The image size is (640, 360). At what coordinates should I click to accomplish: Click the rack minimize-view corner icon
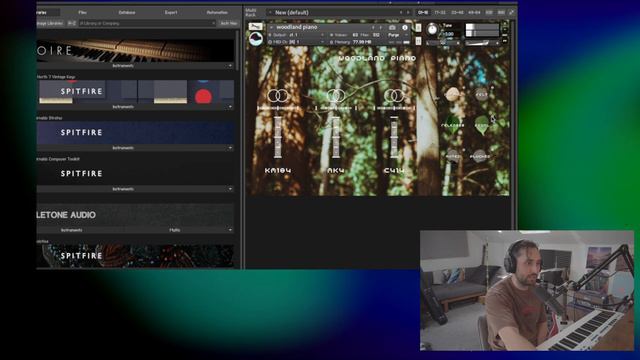[x=511, y=13]
